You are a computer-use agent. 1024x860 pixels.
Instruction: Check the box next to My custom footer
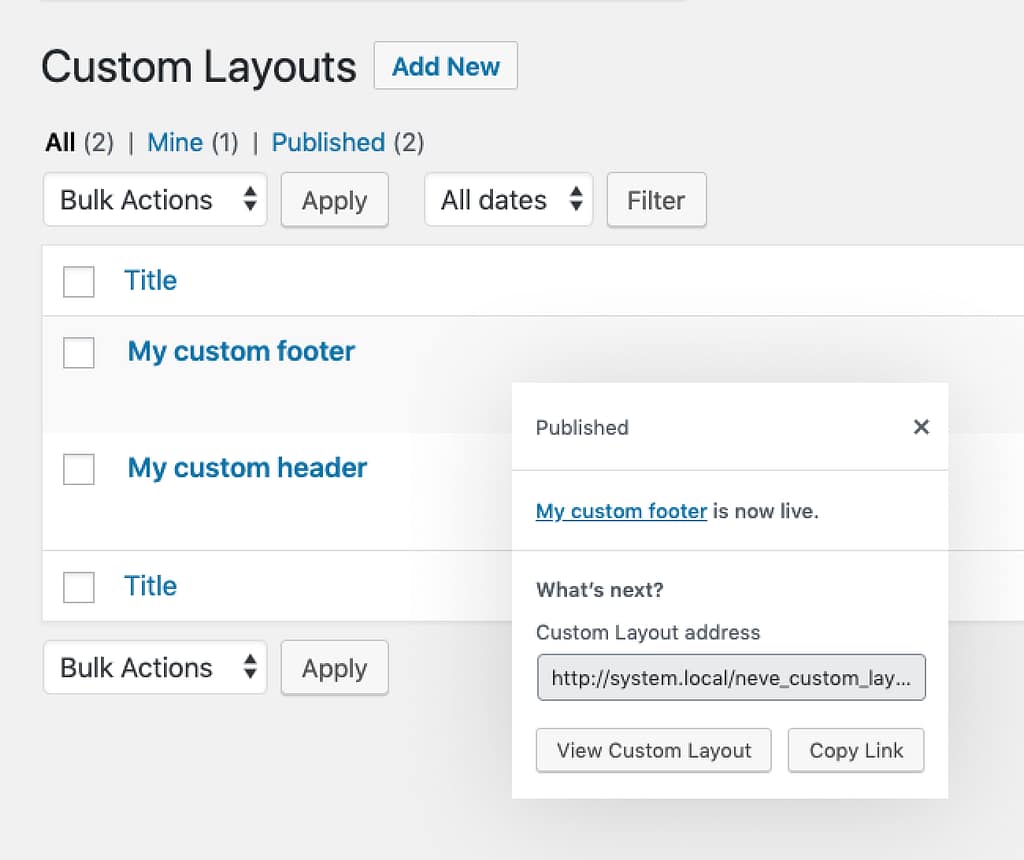pos(78,353)
